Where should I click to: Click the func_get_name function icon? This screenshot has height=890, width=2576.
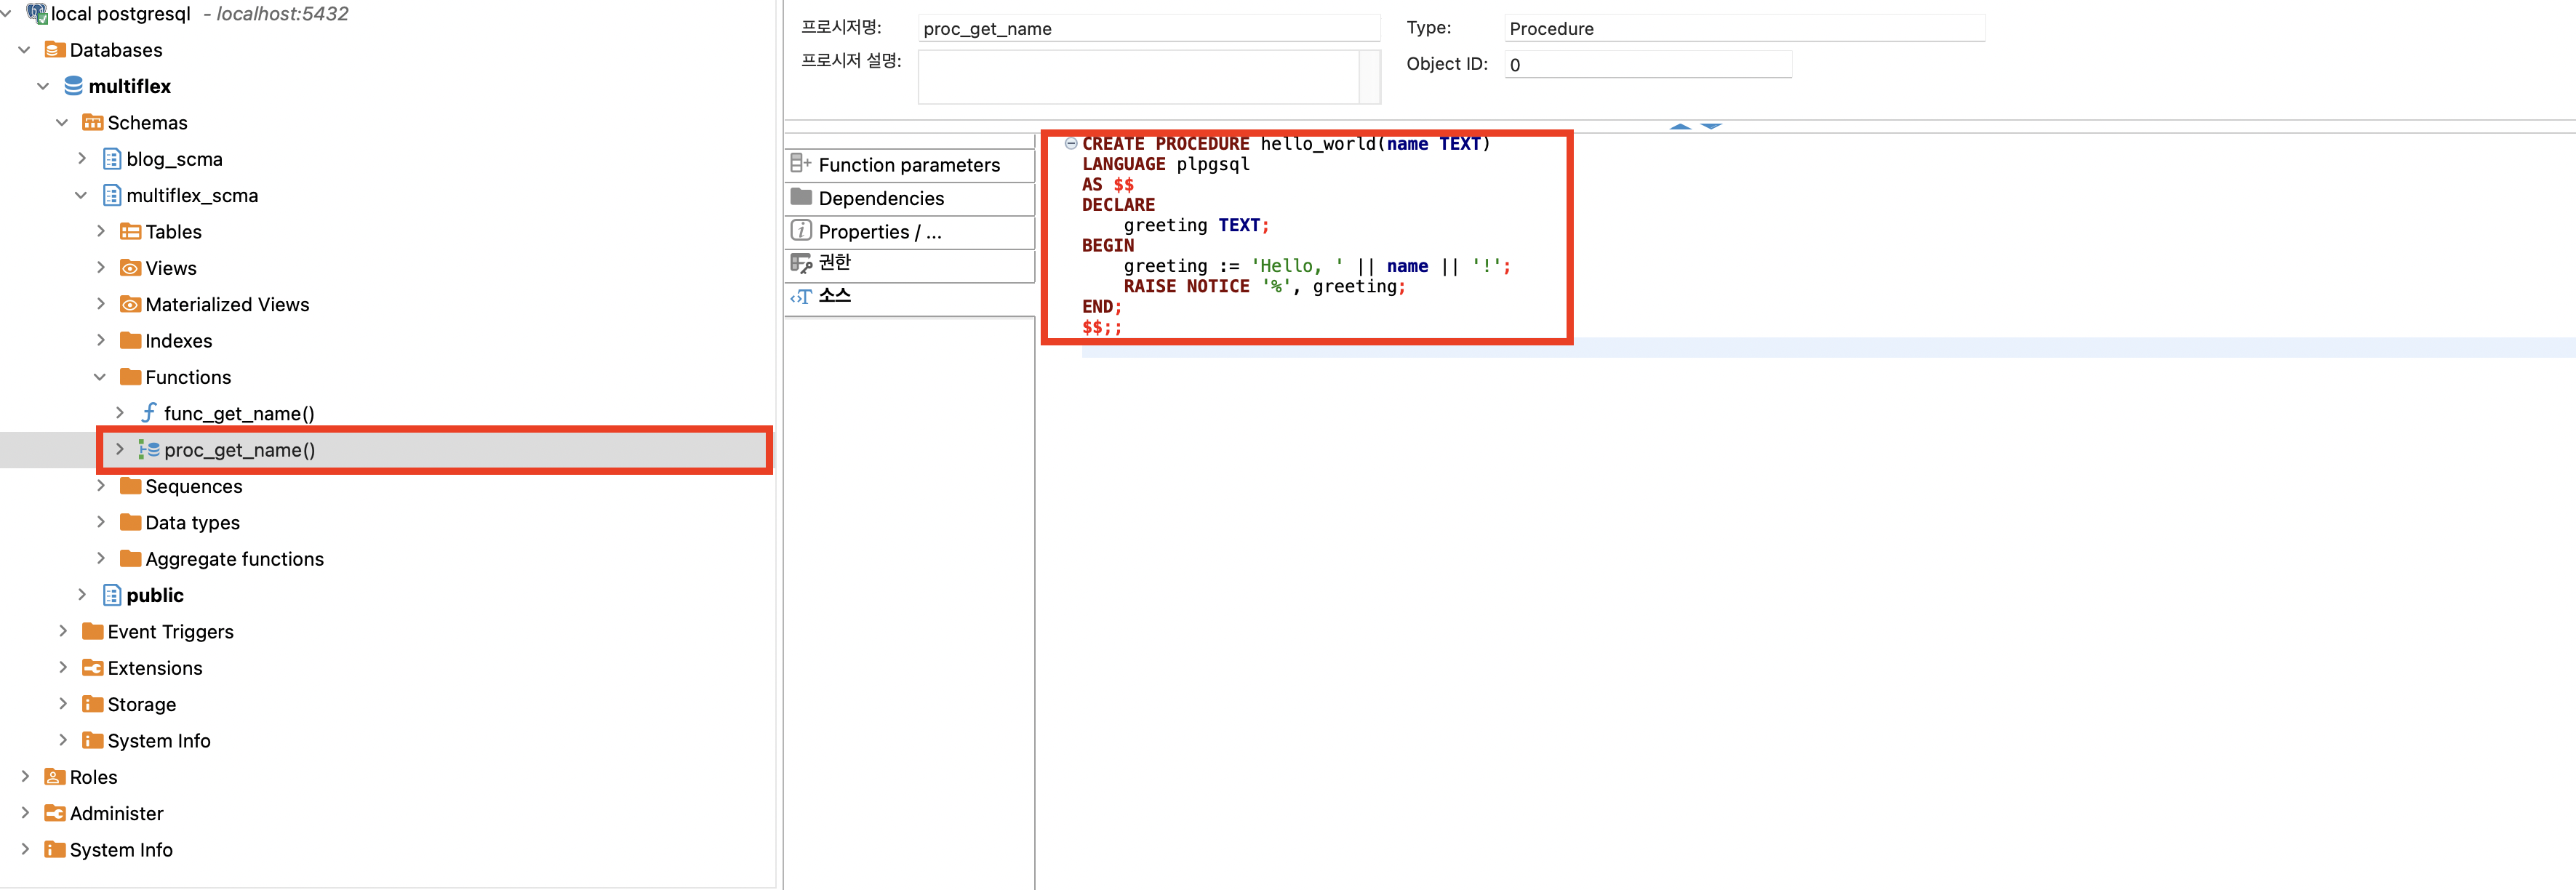tap(149, 413)
